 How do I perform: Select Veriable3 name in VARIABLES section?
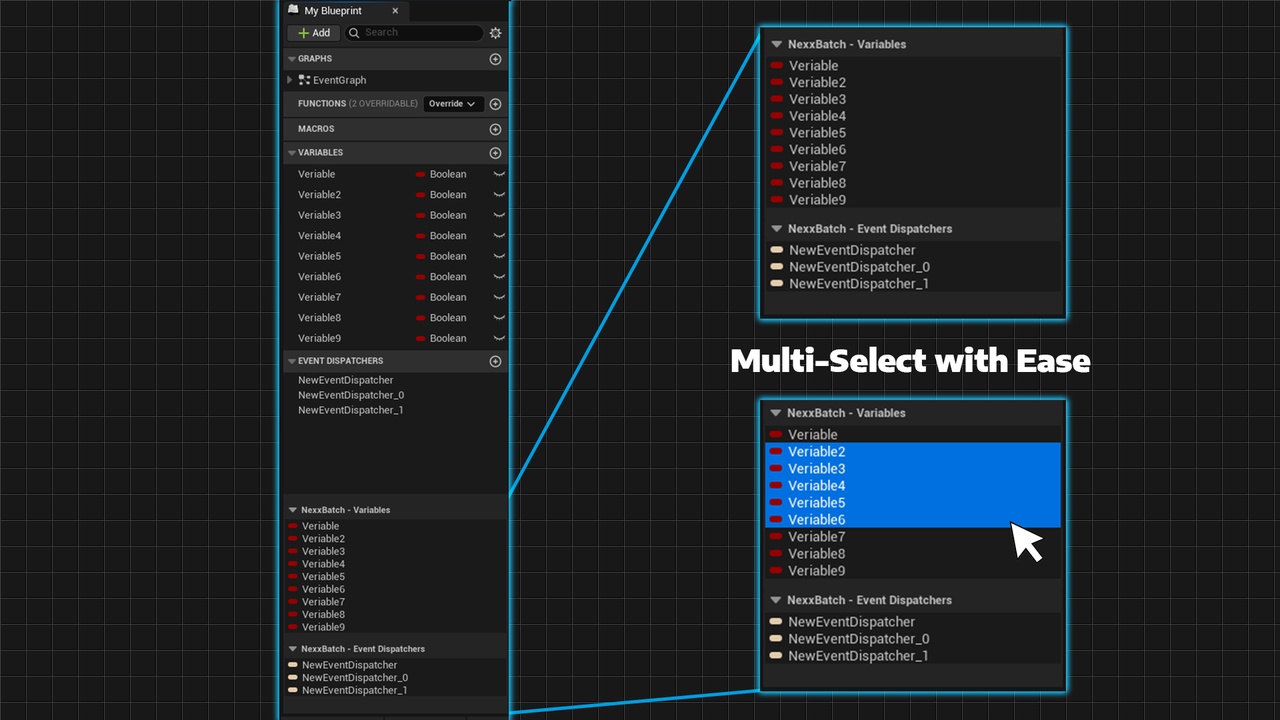(x=319, y=215)
